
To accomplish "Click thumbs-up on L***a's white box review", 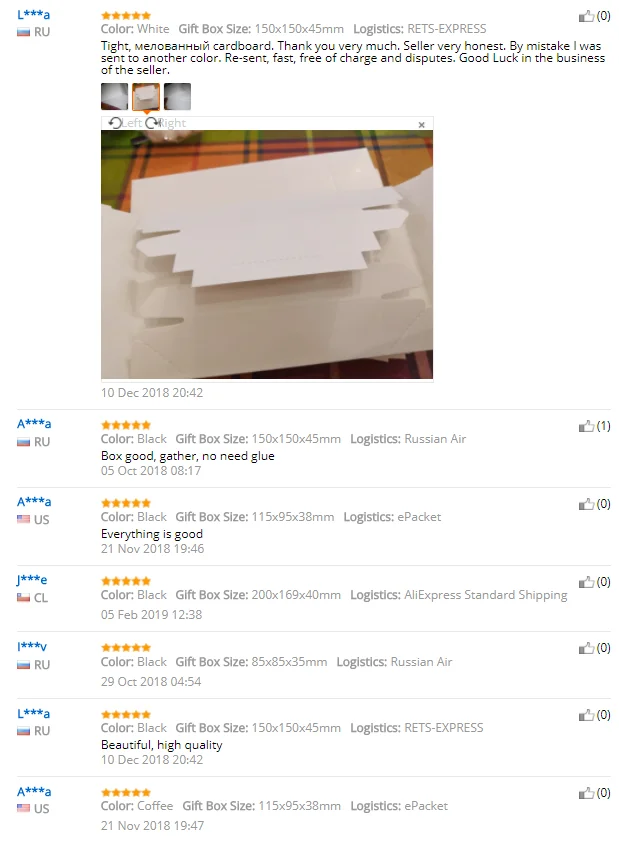I will click(586, 16).
